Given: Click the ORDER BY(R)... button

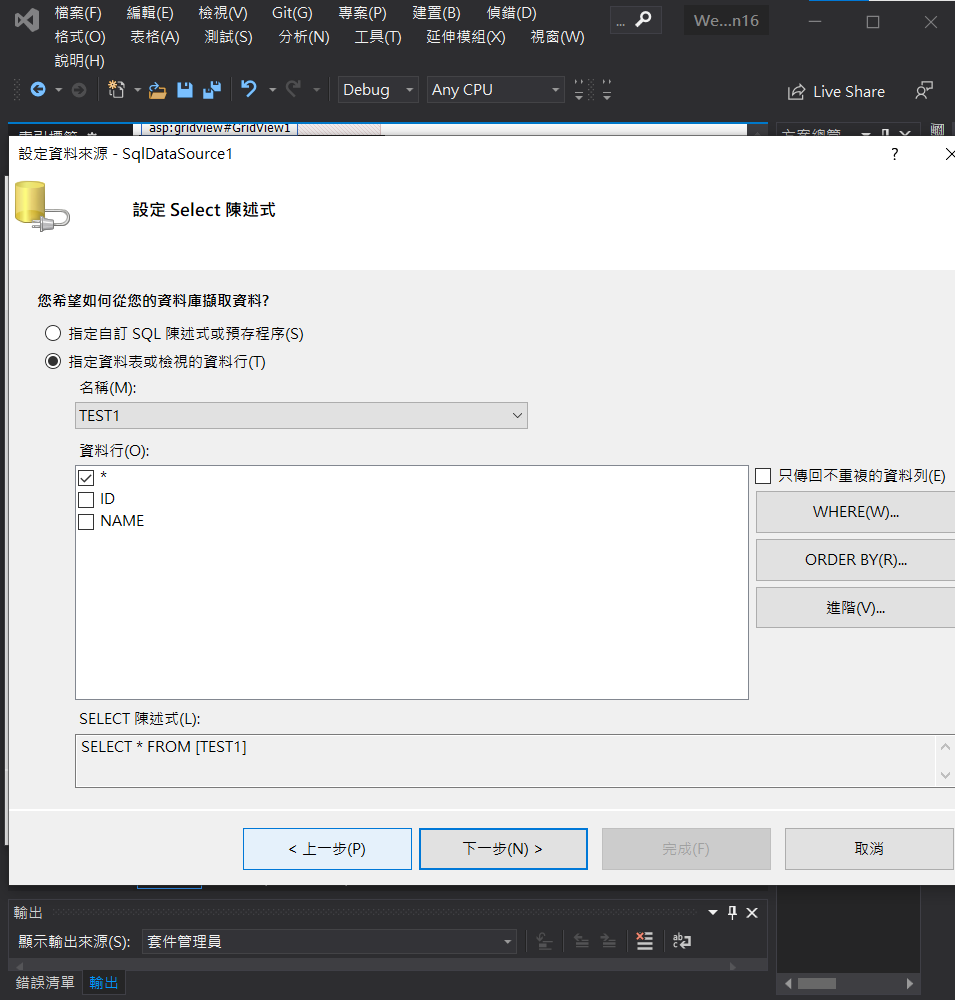Looking at the screenshot, I should tap(855, 560).
